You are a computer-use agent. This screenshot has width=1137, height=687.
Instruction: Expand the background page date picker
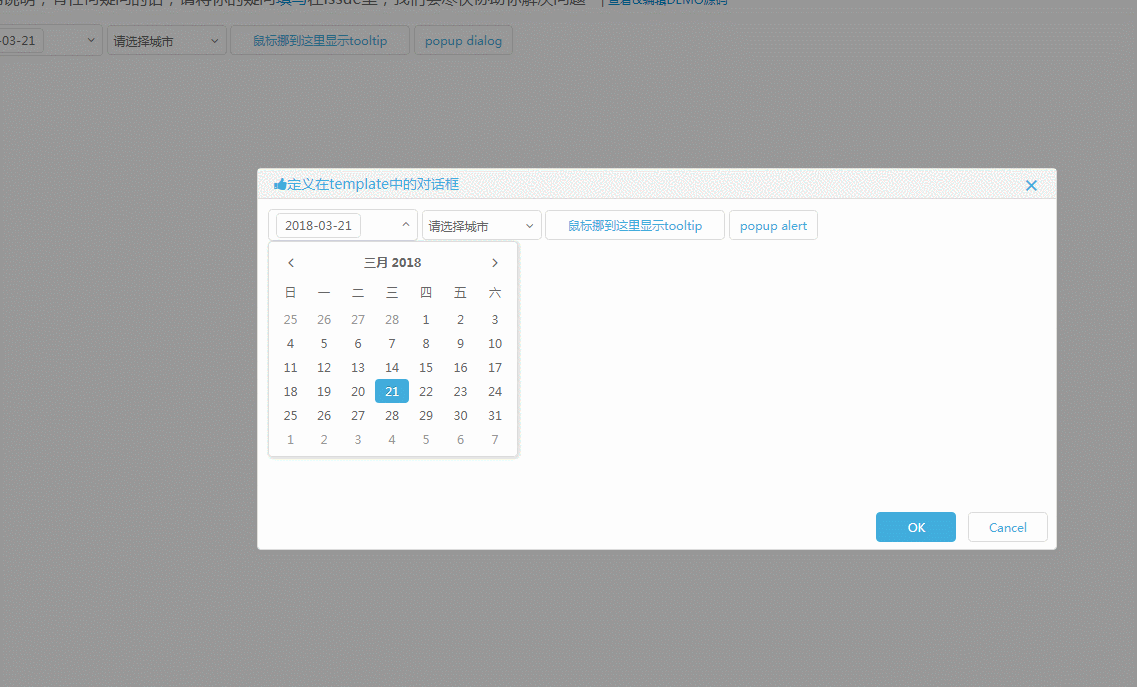(x=91, y=40)
